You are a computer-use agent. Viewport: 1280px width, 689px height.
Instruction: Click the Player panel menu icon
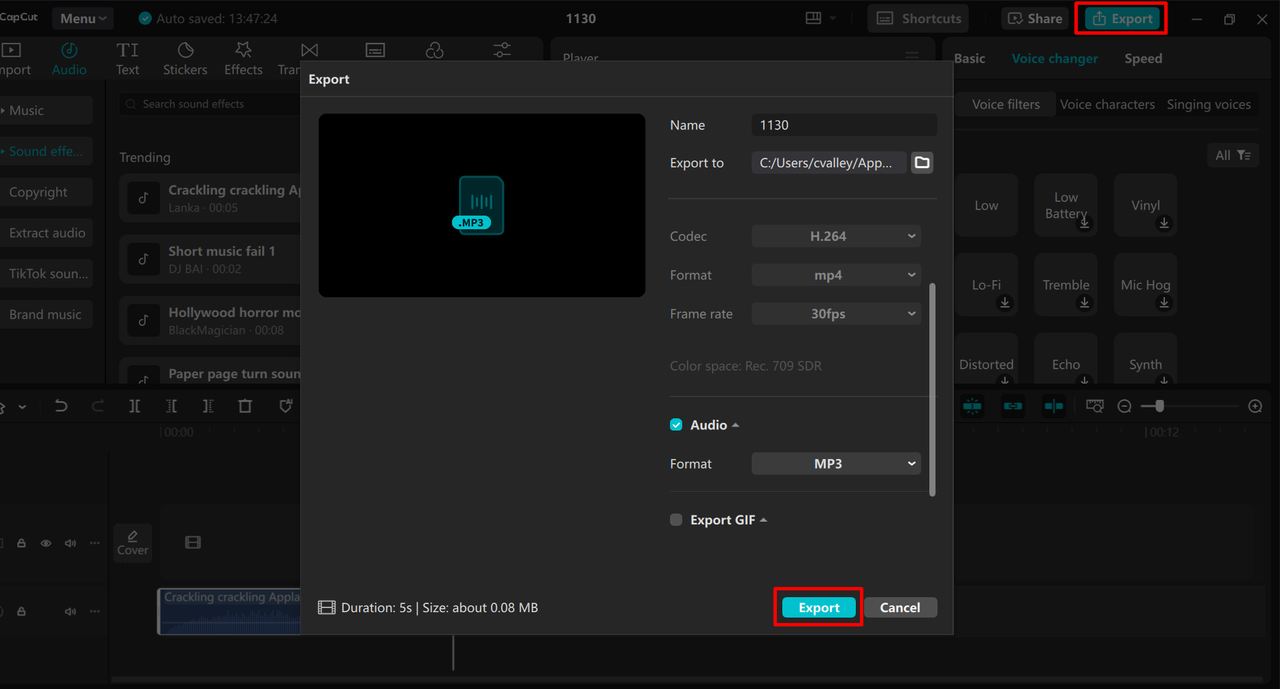click(912, 57)
